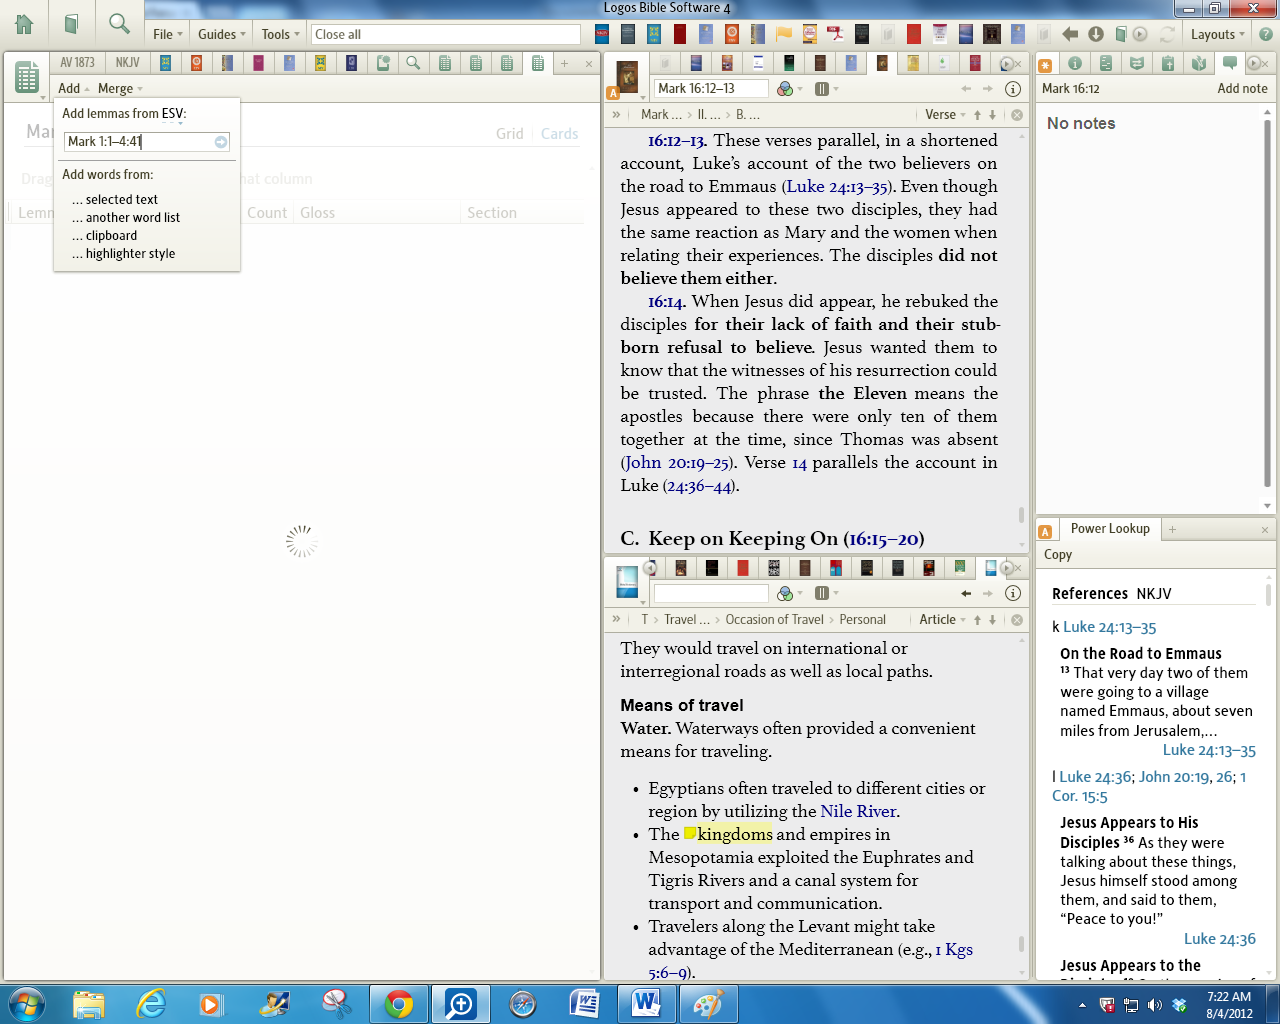Screen dimensions: 1280x1024
Task: Open the Nile River link
Action: tap(858, 812)
